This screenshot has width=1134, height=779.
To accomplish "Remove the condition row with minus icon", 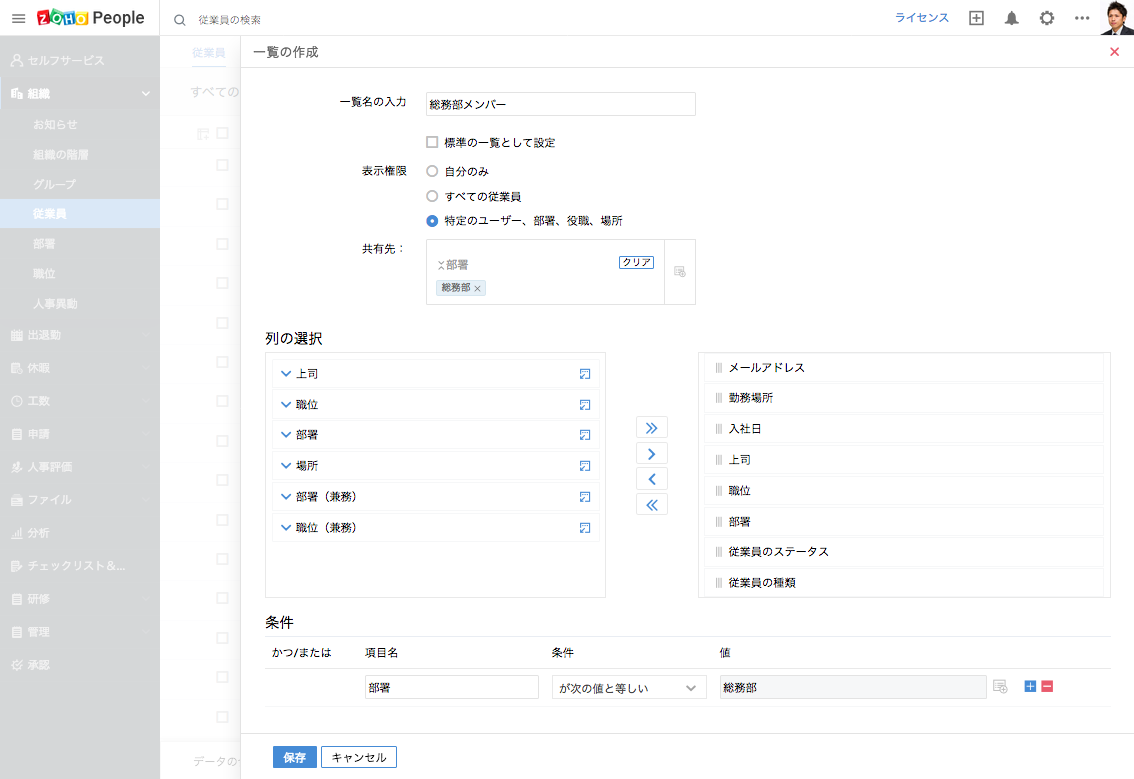I will (x=1047, y=686).
